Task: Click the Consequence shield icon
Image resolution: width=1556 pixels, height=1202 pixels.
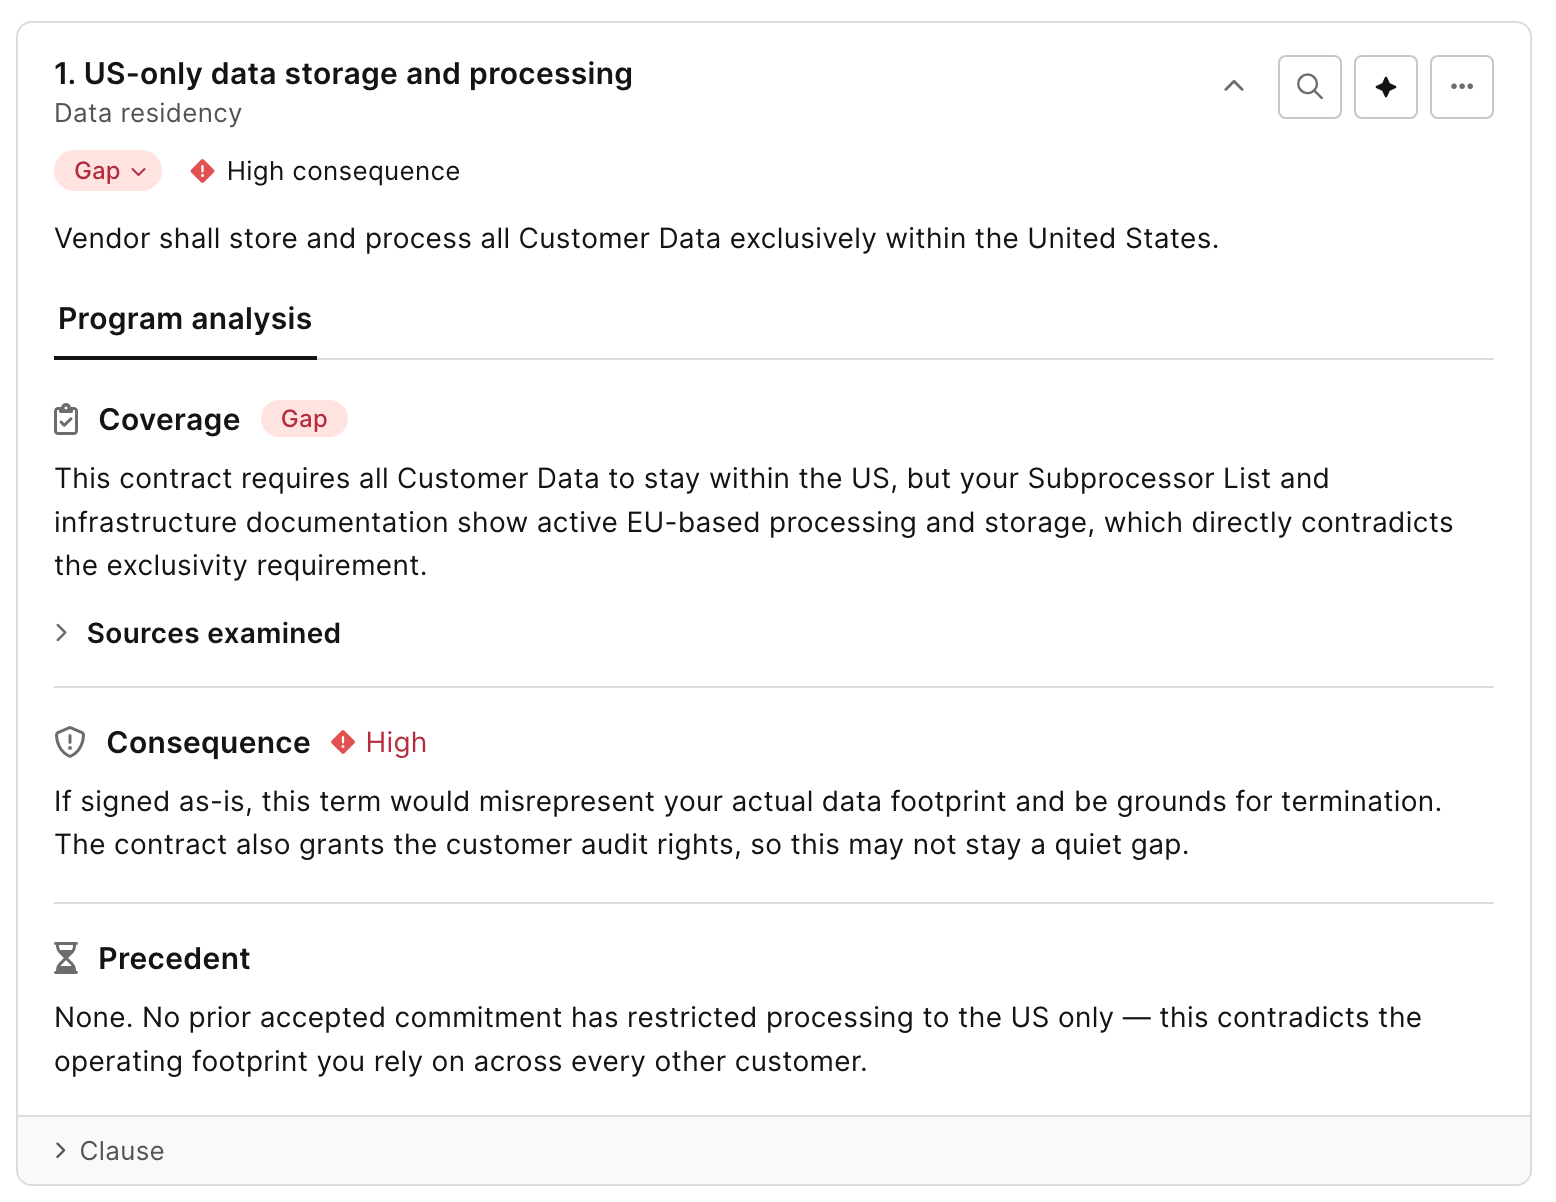Action: pyautogui.click(x=70, y=742)
